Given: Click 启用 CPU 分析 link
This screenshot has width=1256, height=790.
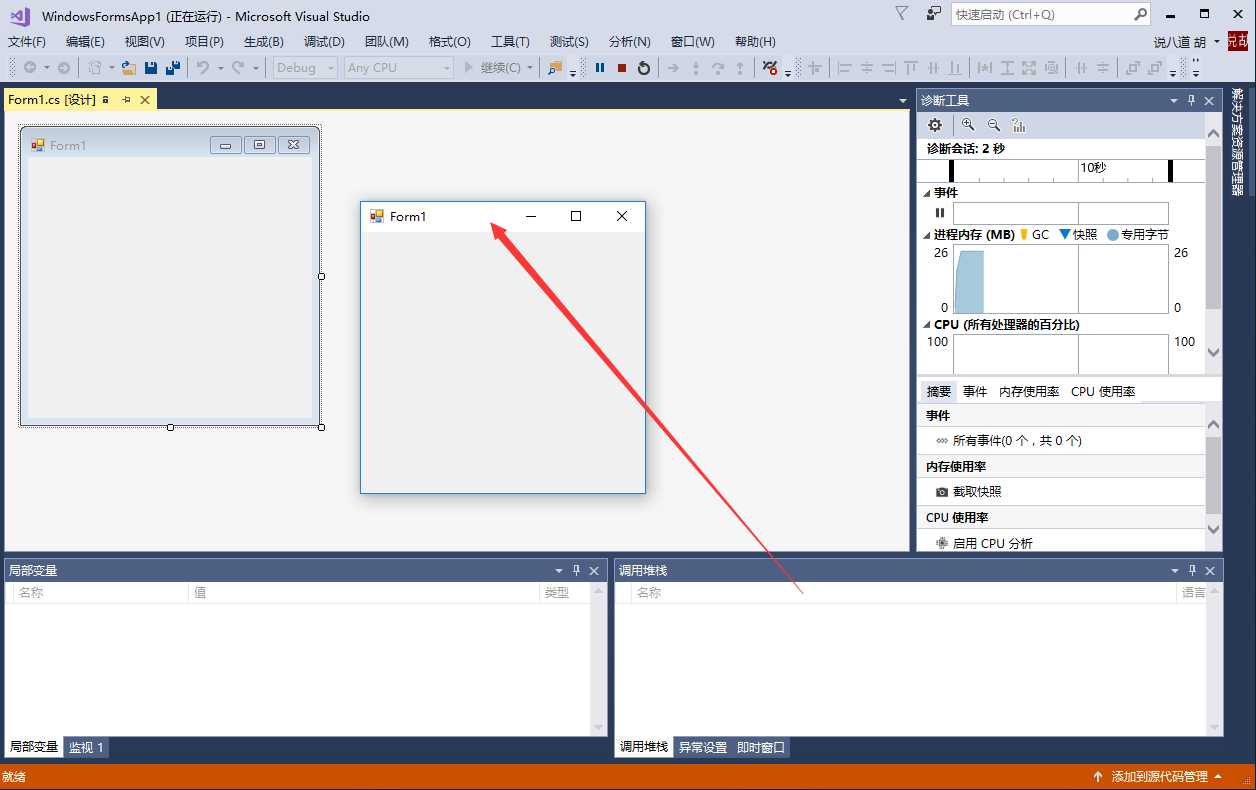Looking at the screenshot, I should 993,543.
